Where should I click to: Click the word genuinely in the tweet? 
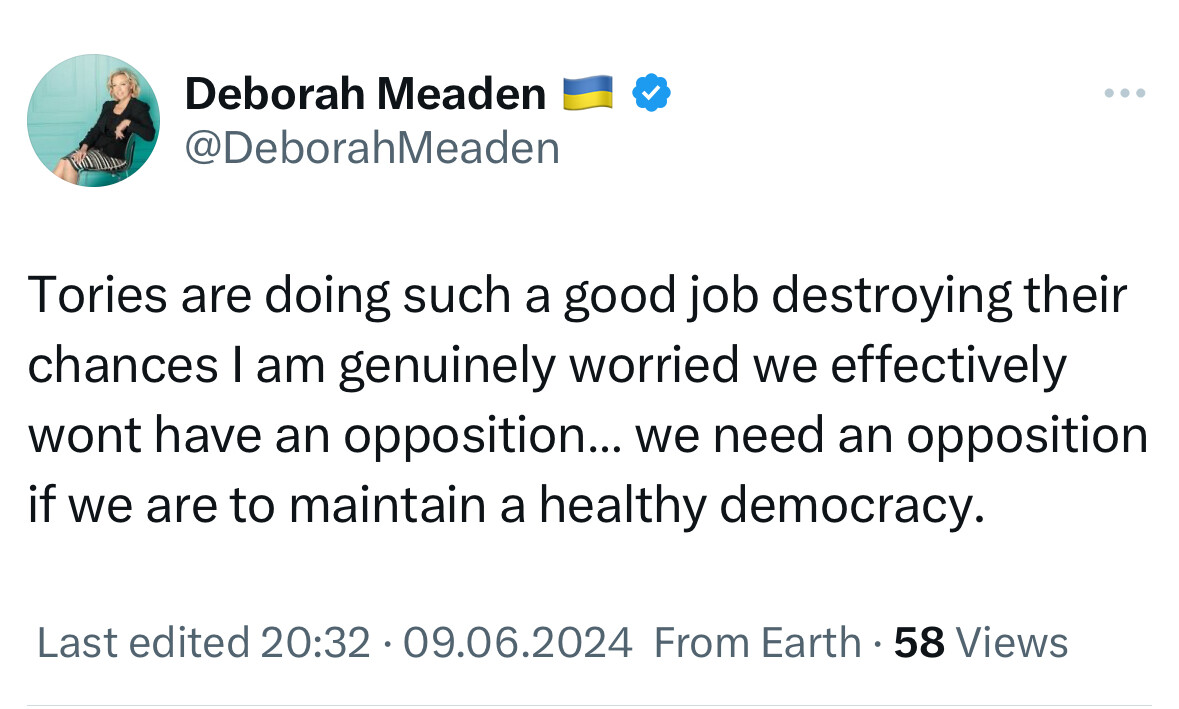click(447, 367)
